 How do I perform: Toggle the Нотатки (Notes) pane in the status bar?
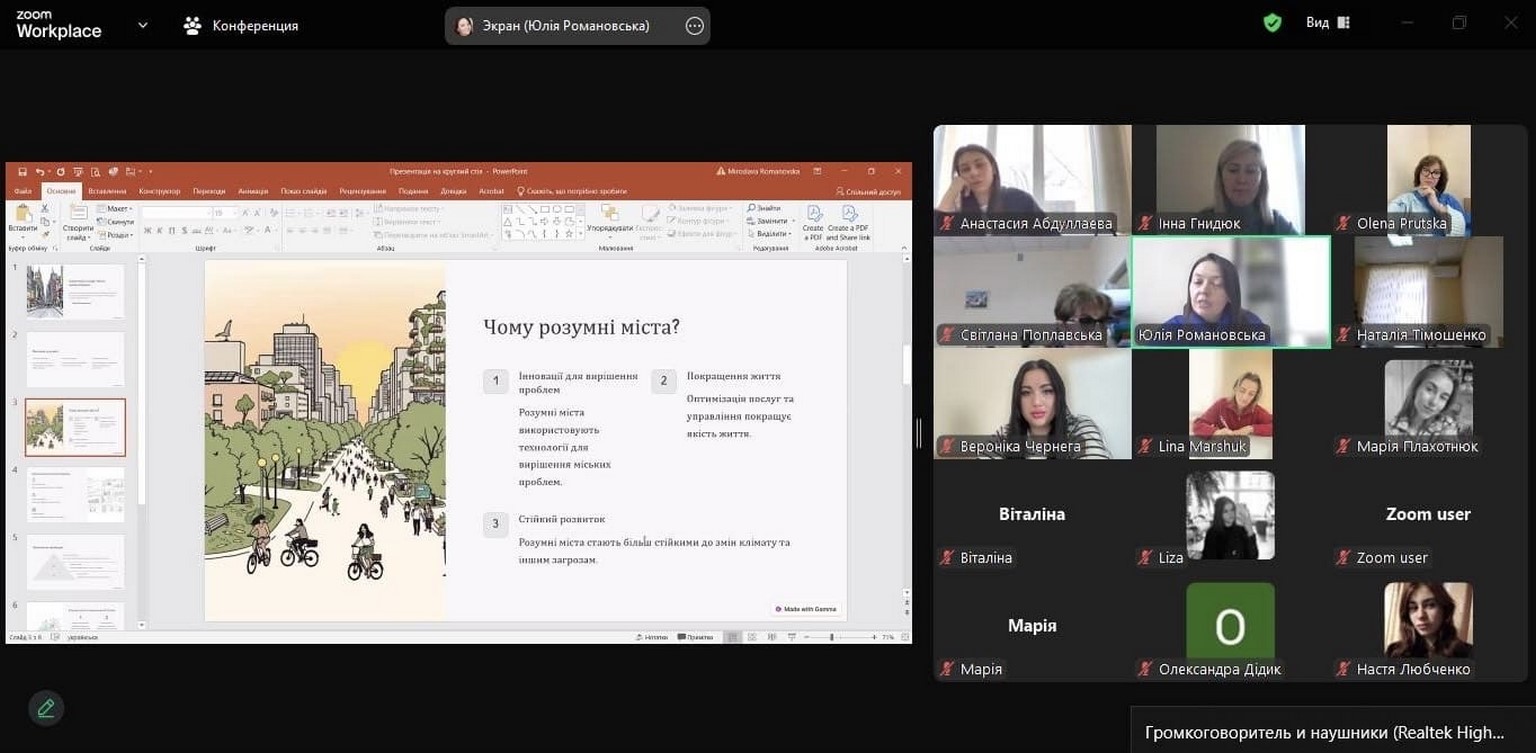tap(651, 637)
